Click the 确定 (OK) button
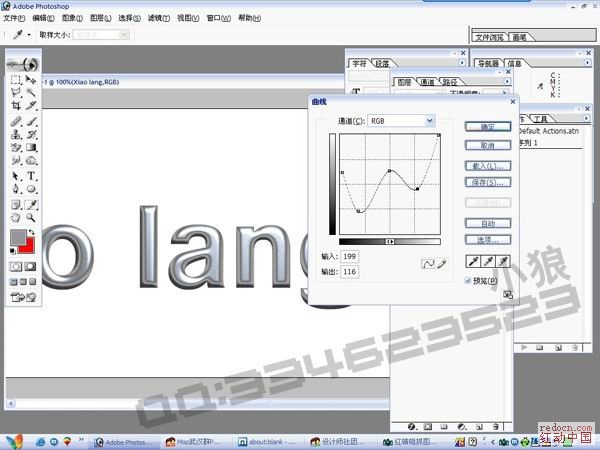The width and height of the screenshot is (600, 450). point(488,127)
